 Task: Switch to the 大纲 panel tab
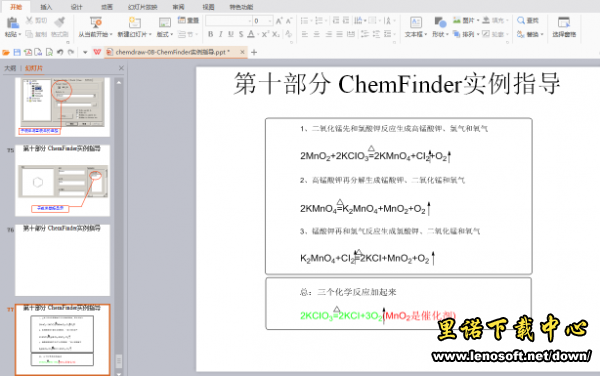click(x=10, y=68)
